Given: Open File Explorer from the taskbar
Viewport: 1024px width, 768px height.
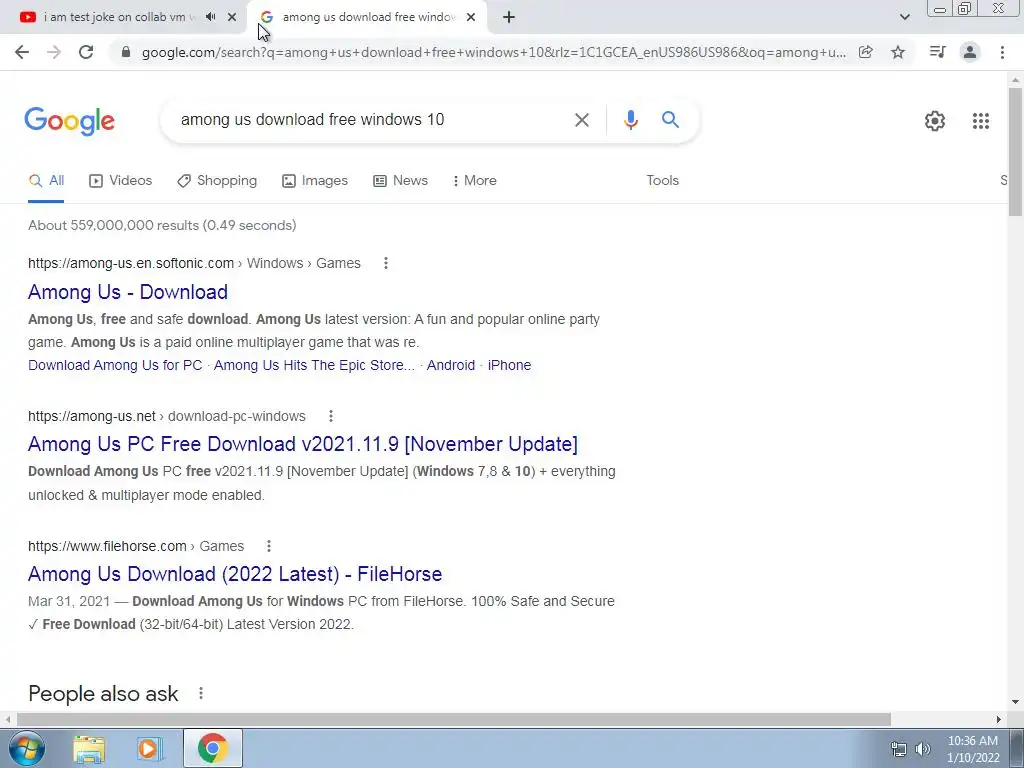Looking at the screenshot, I should [x=89, y=749].
